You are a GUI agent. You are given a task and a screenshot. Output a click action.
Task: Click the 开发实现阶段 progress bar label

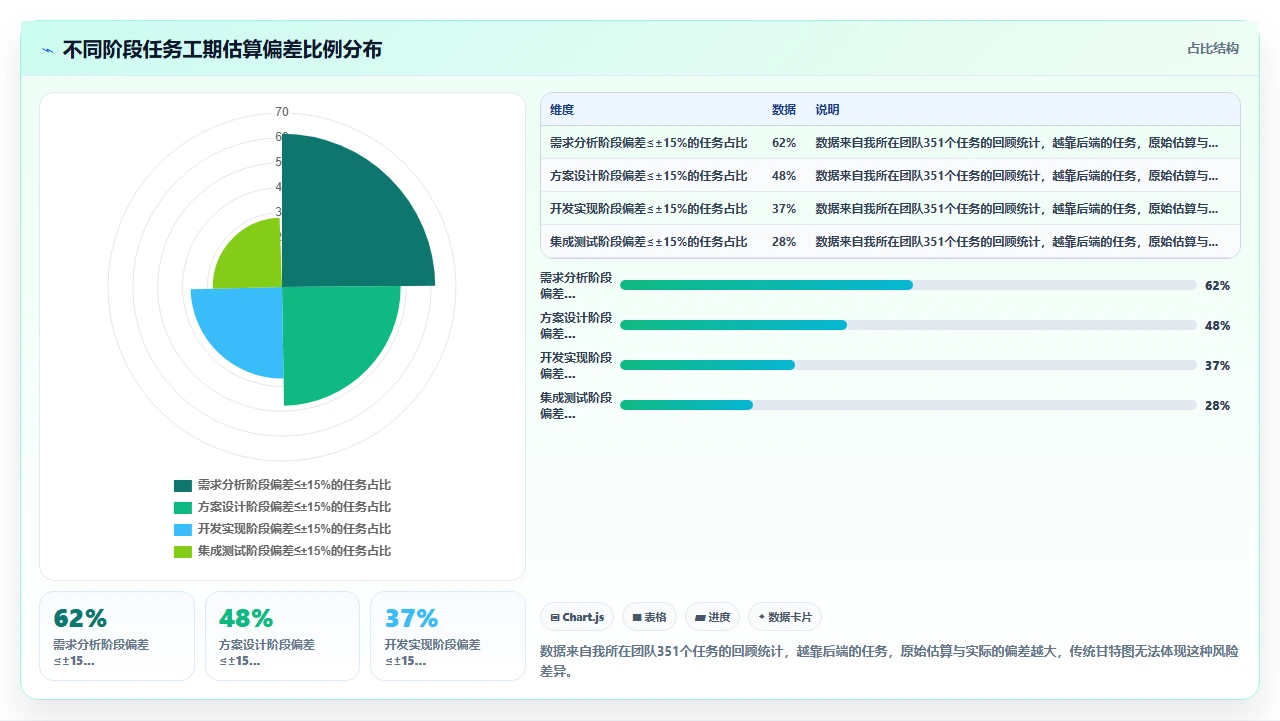(x=576, y=365)
